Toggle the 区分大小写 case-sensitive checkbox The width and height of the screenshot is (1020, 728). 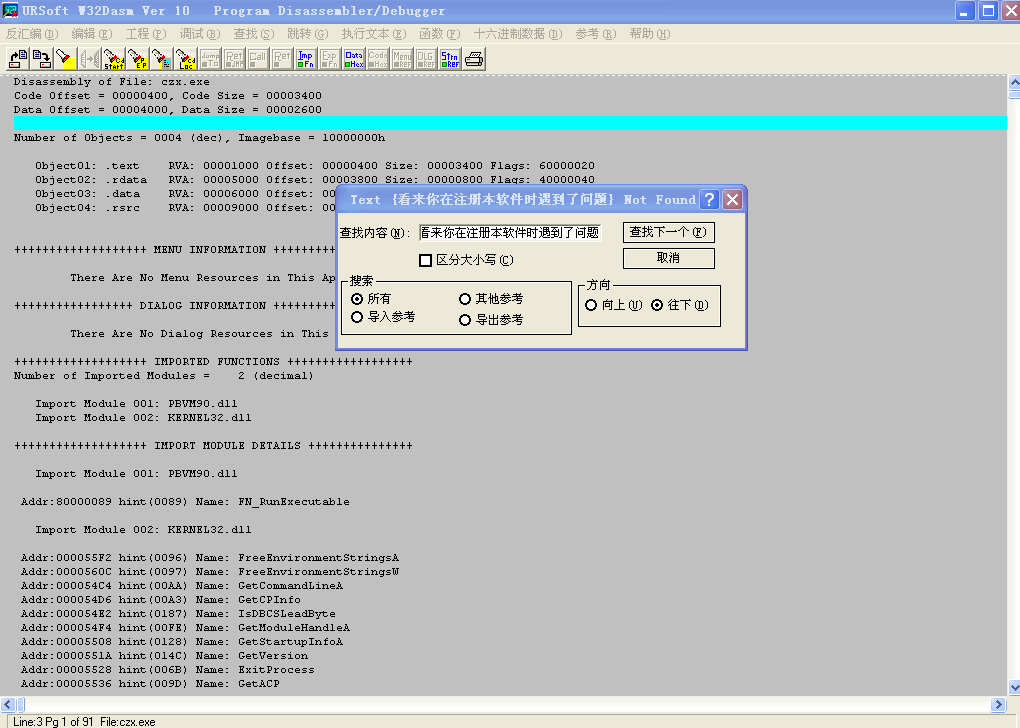(425, 260)
